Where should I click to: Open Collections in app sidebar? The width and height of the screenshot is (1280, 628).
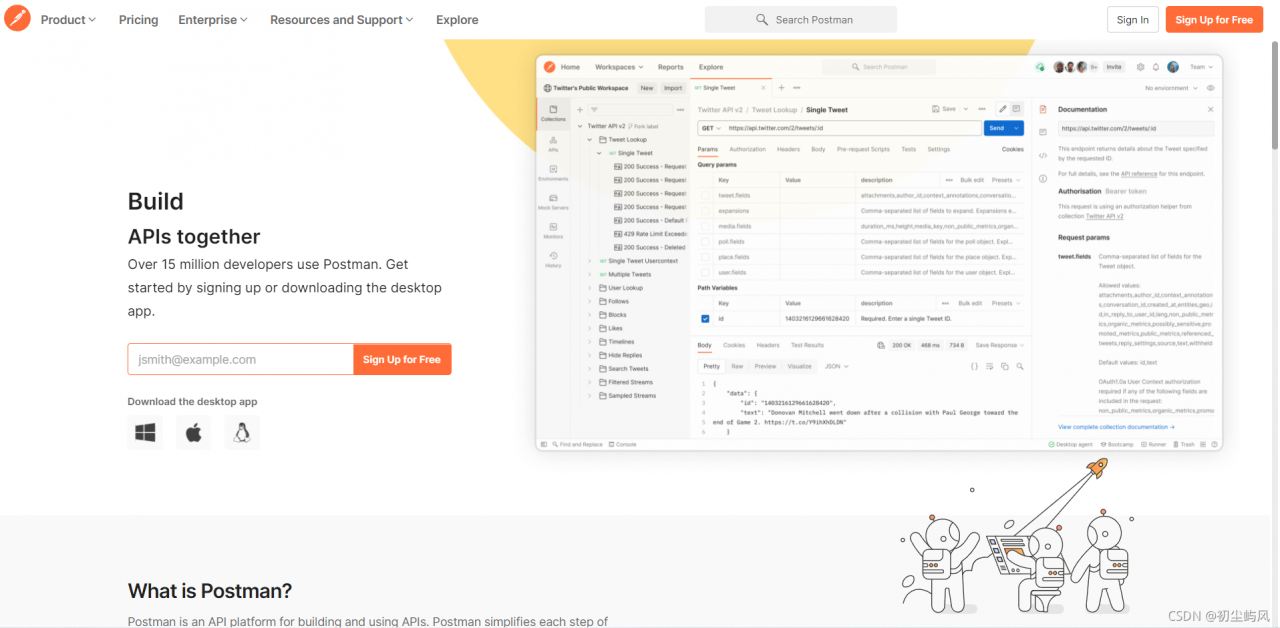tap(553, 113)
